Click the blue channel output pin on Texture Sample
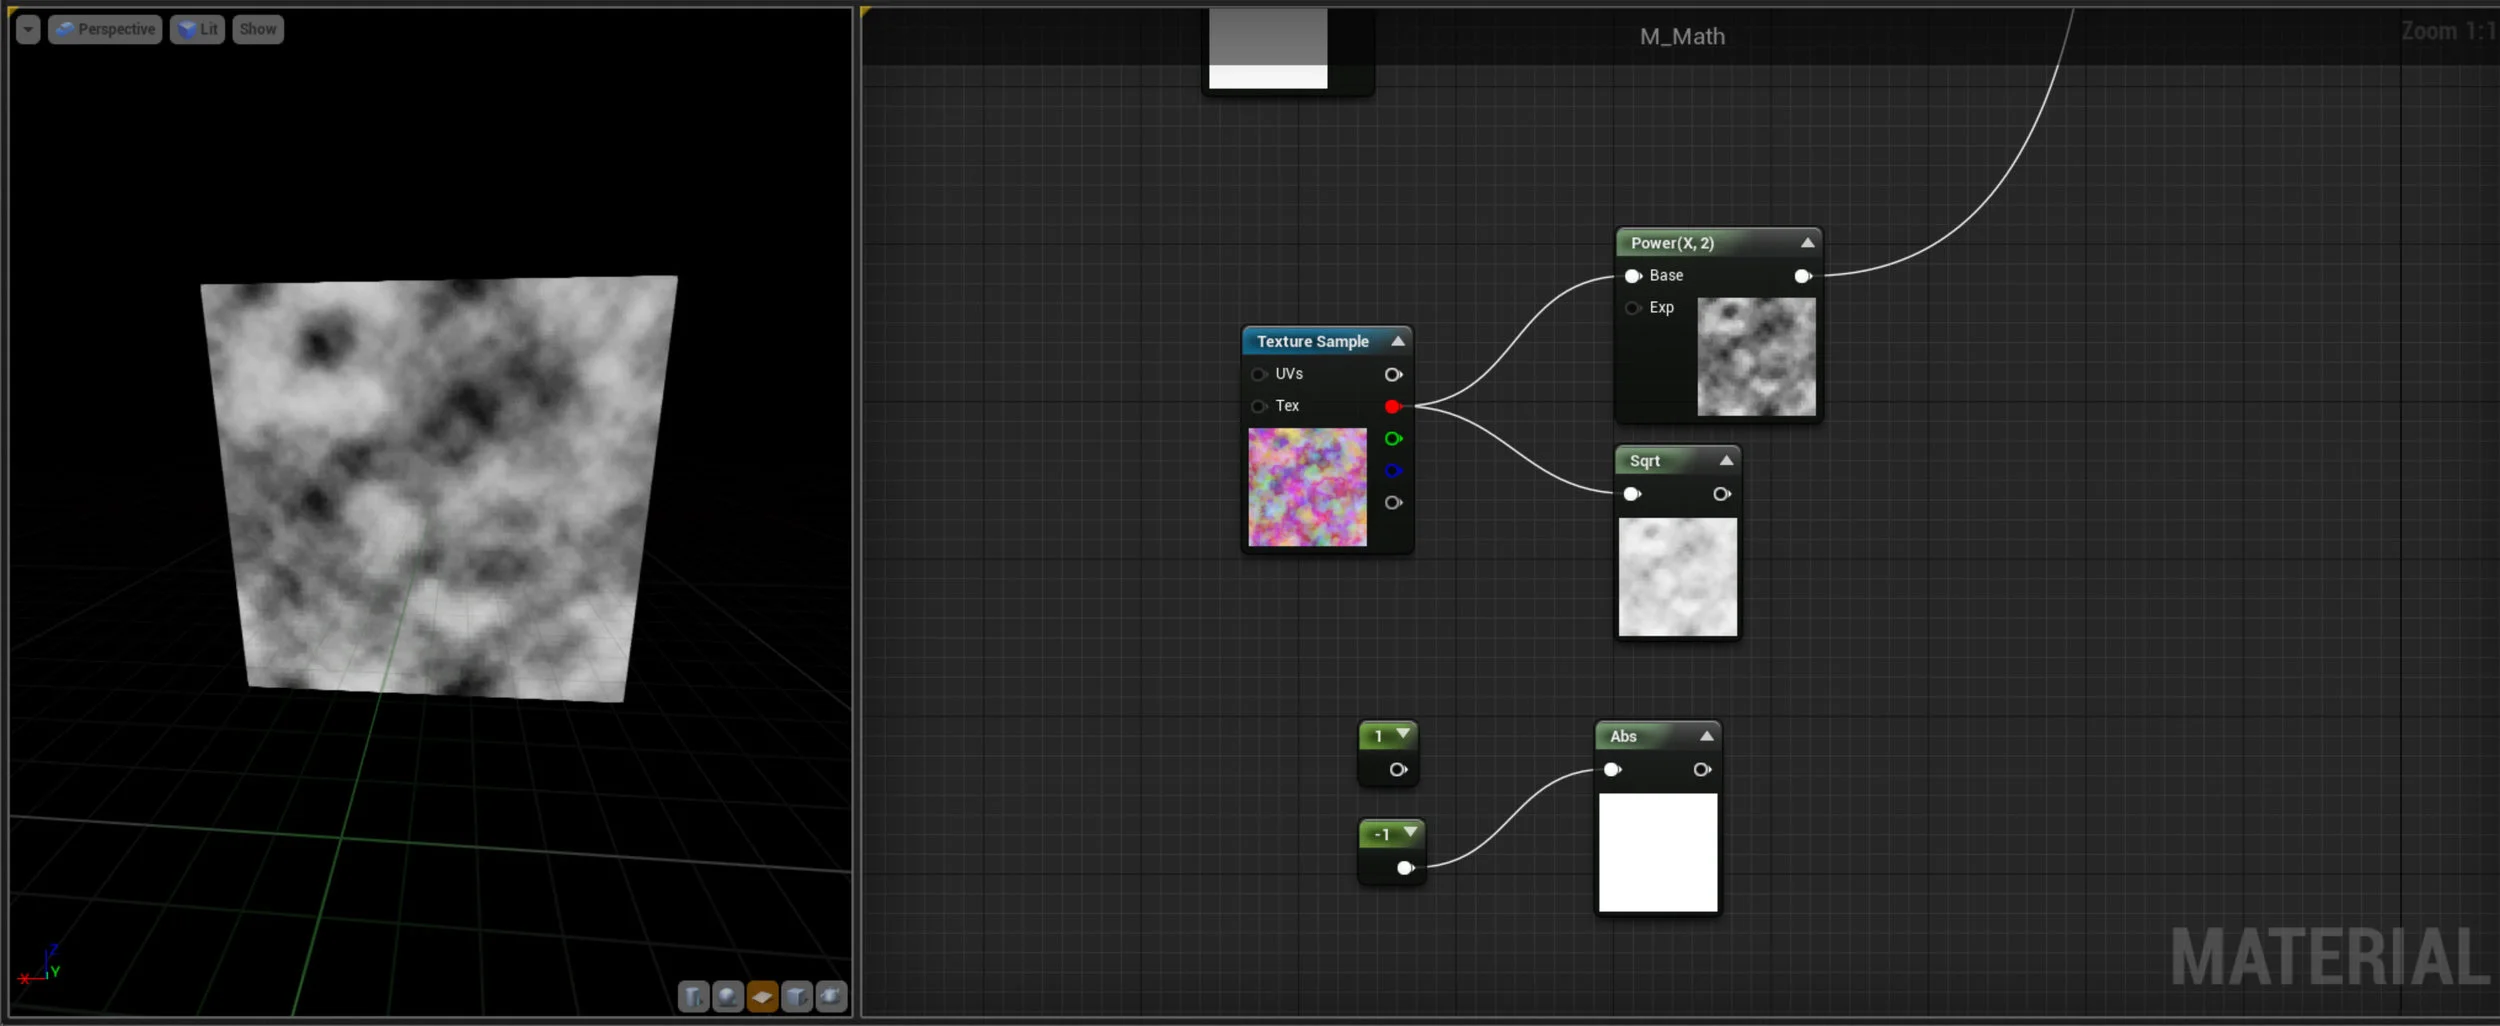The width and height of the screenshot is (2500, 1026). coord(1394,470)
